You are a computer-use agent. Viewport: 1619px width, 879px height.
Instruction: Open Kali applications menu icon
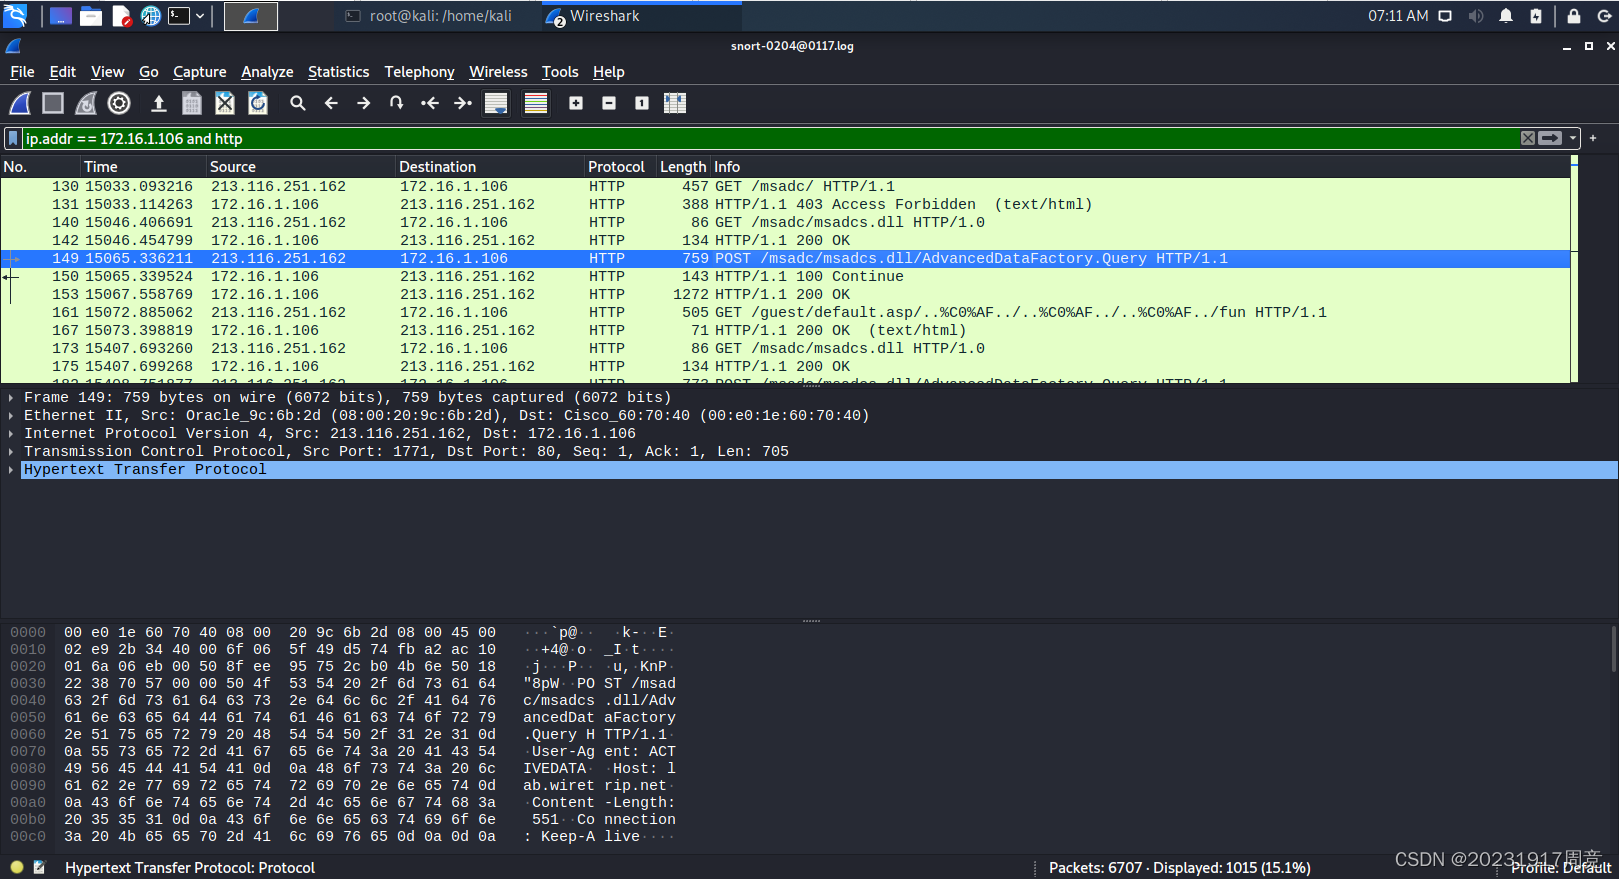coord(15,16)
